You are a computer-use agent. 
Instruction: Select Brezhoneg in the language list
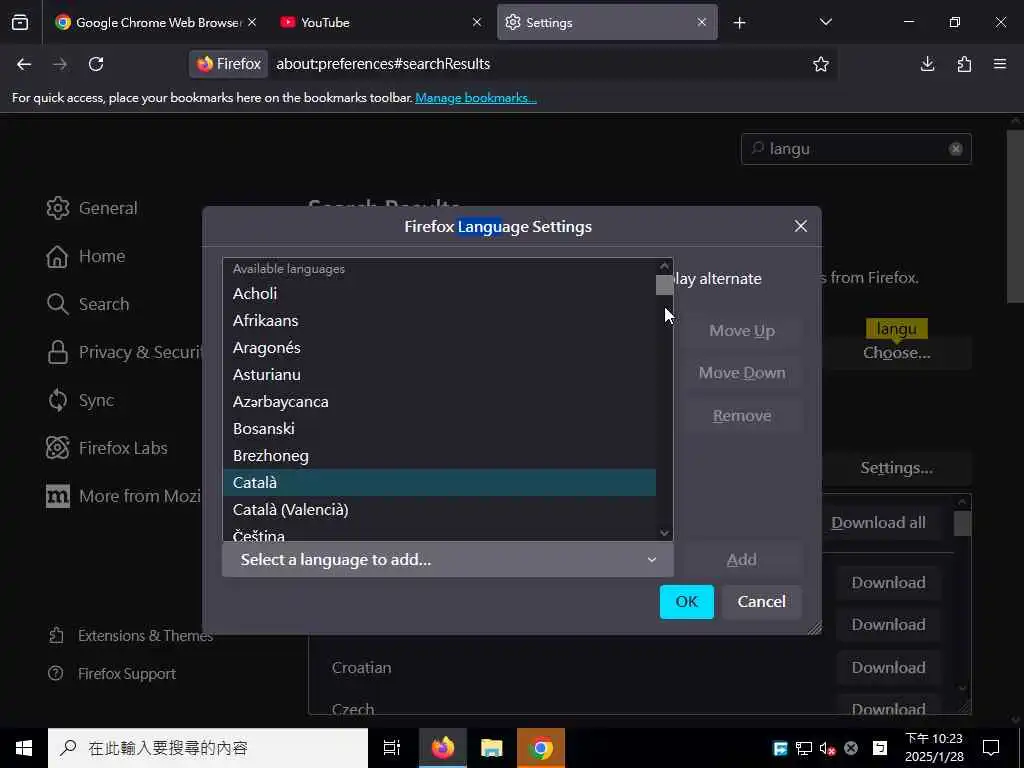tap(439, 456)
